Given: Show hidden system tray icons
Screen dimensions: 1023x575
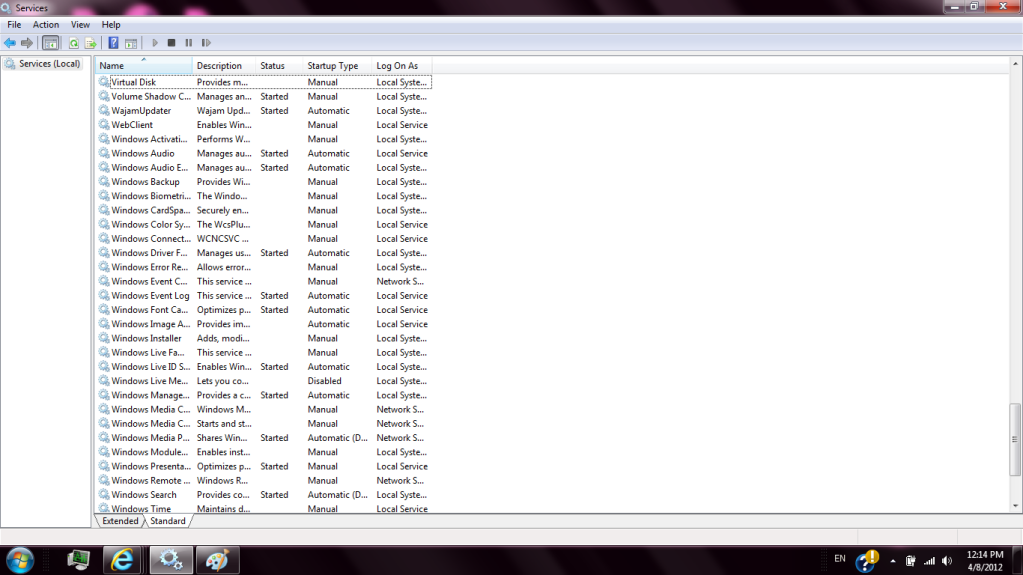Looking at the screenshot, I should (x=893, y=561).
